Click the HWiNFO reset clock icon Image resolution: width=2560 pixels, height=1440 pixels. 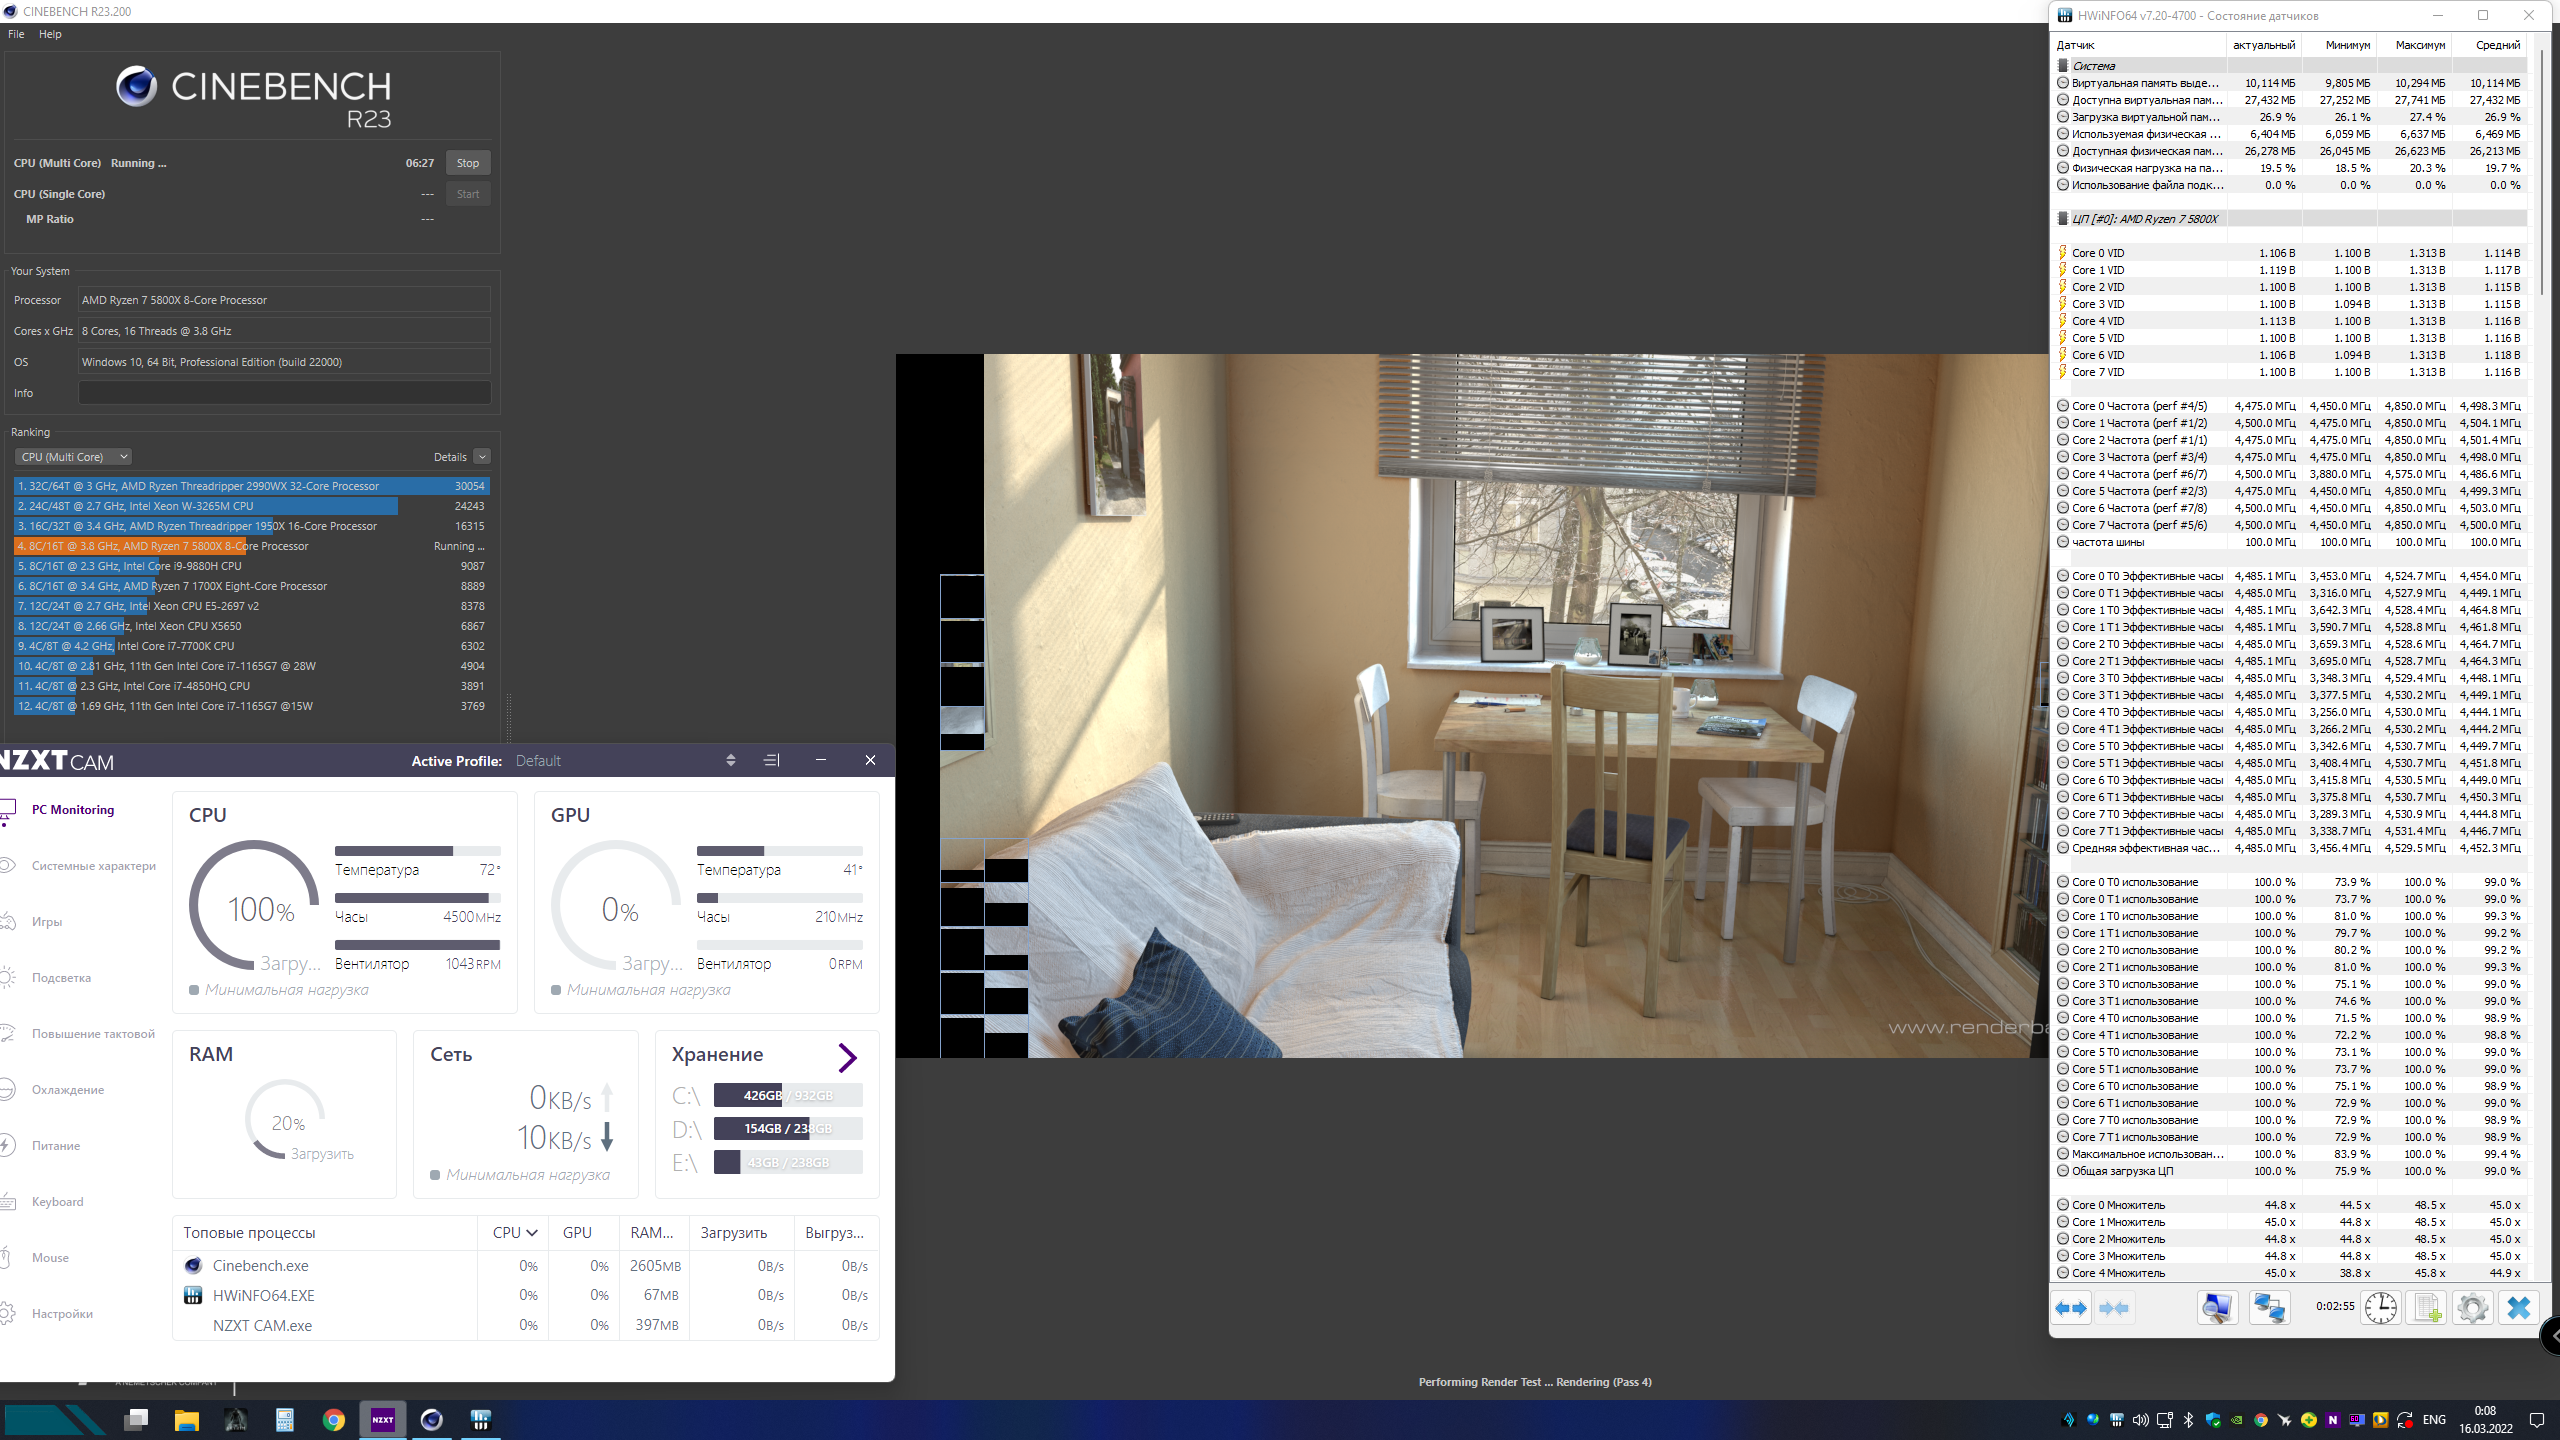2380,1308
